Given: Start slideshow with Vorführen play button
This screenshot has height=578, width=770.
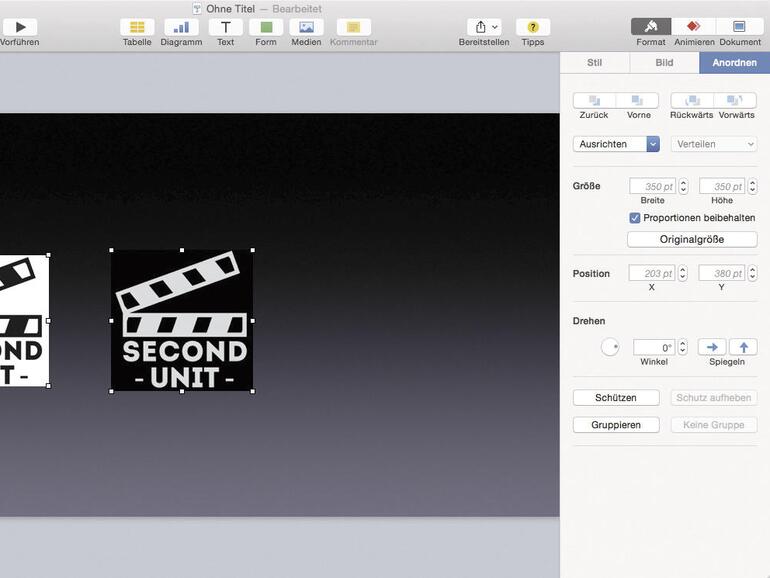Looking at the screenshot, I should click(20, 27).
